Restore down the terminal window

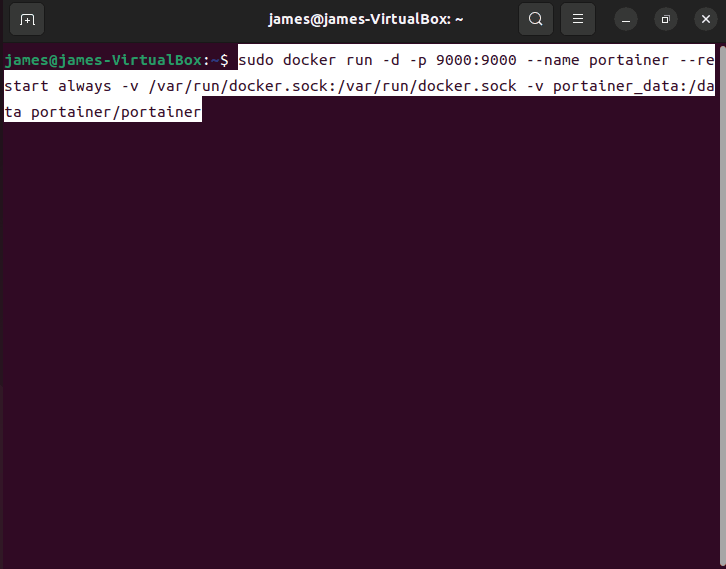coord(665,19)
